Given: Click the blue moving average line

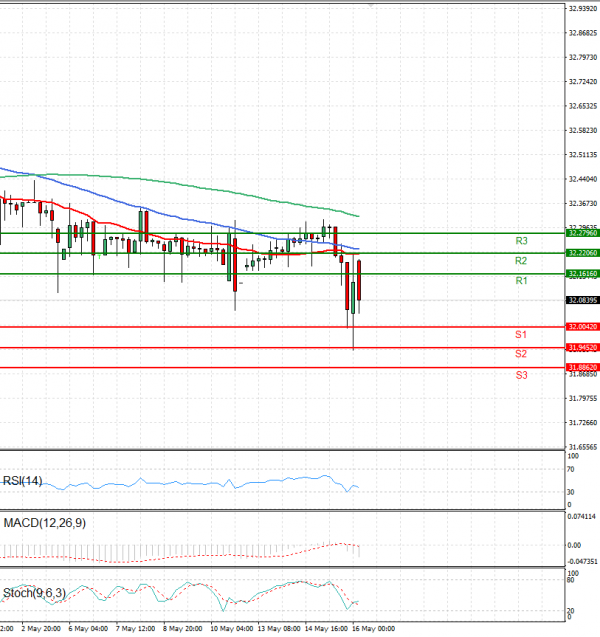Looking at the screenshot, I should click(x=179, y=217).
